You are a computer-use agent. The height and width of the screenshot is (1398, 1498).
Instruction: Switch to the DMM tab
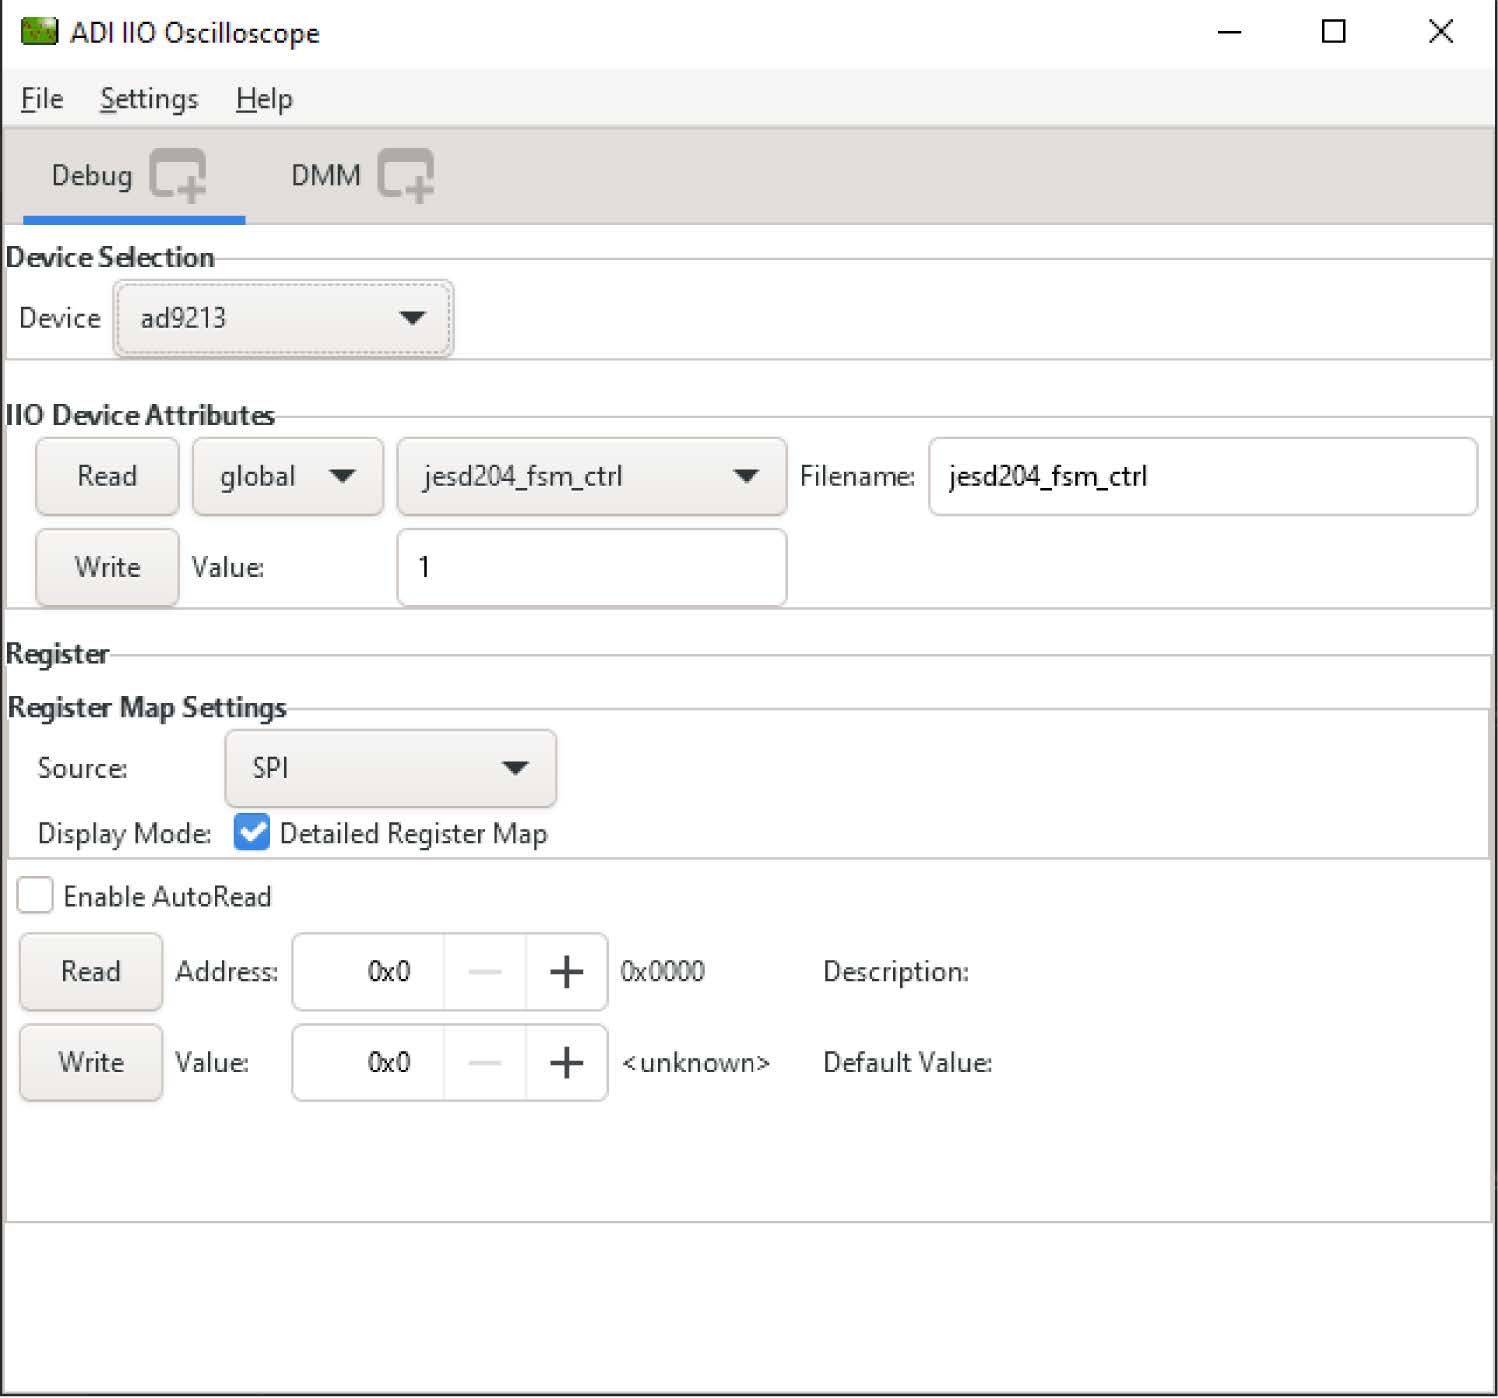(325, 176)
